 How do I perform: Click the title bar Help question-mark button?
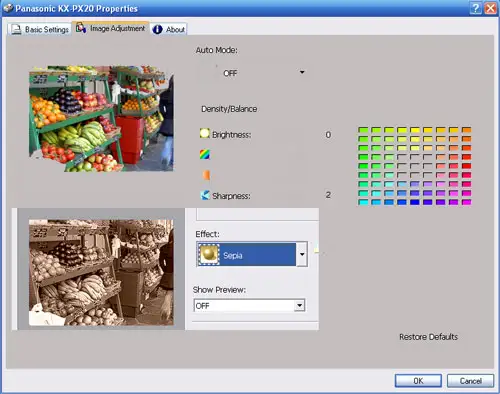tap(476, 8)
